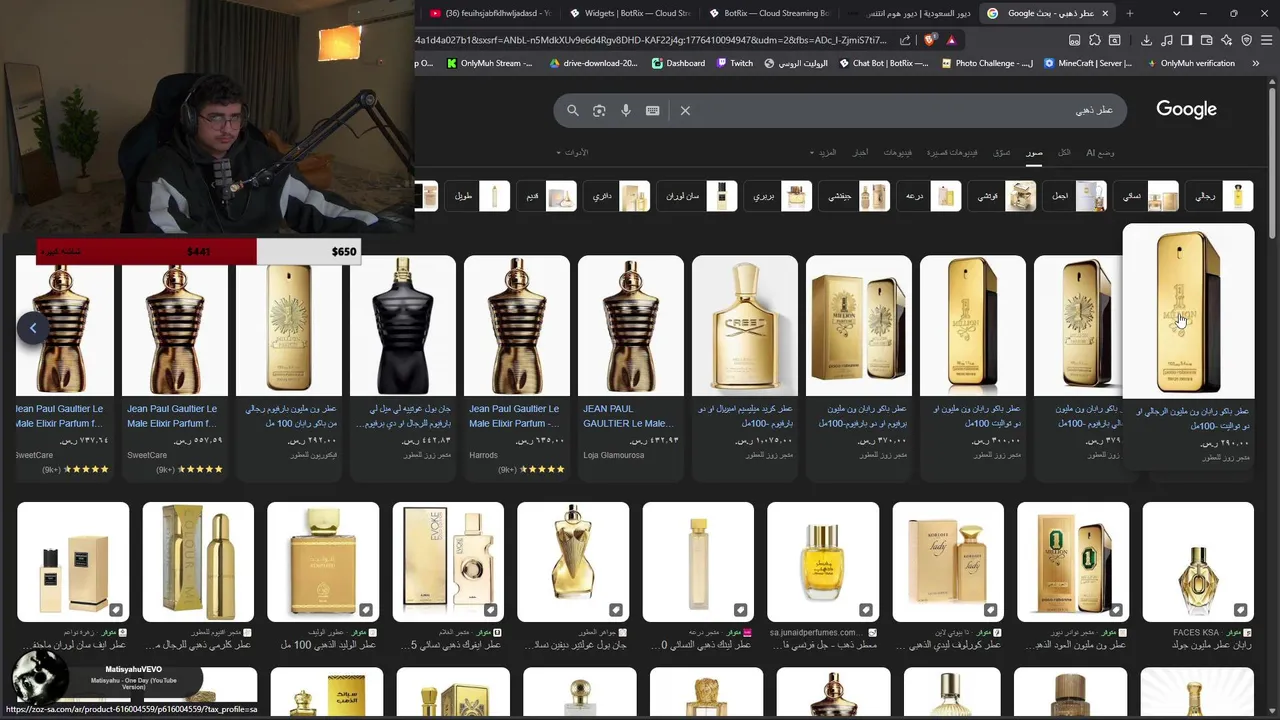Toggle the browser sidebar panel icon
The image size is (1280, 720).
click(x=1186, y=40)
